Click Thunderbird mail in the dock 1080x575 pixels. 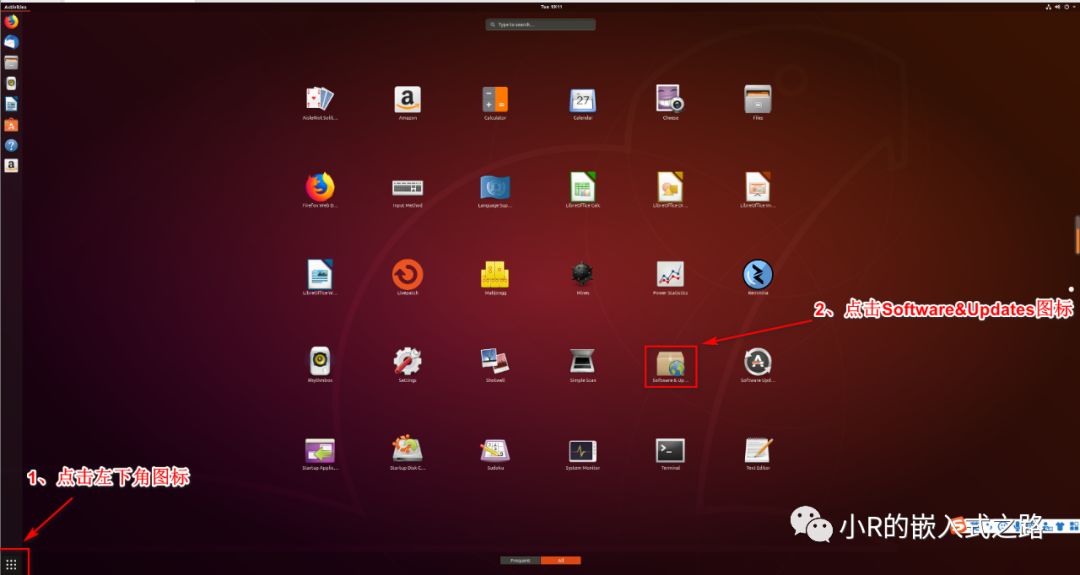point(11,42)
